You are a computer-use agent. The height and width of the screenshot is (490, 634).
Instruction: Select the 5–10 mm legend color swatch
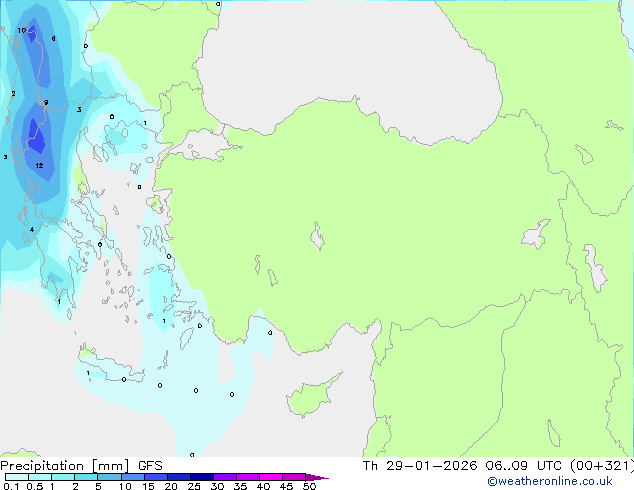coord(109,477)
